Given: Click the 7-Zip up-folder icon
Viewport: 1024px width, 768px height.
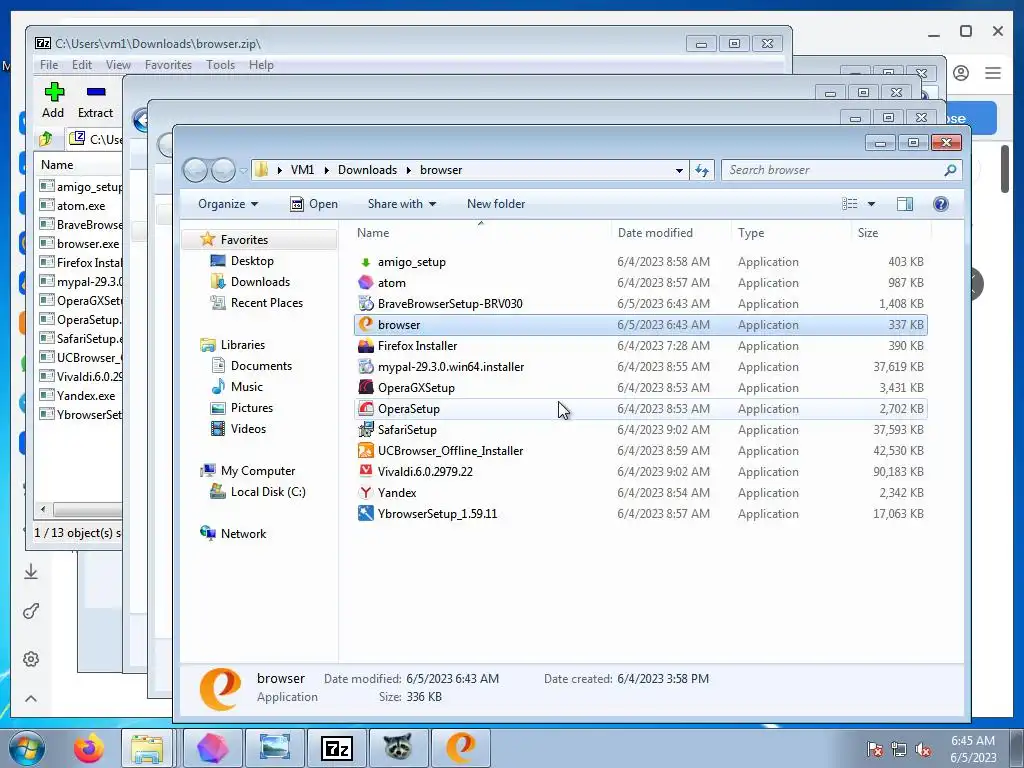Looking at the screenshot, I should [46, 138].
